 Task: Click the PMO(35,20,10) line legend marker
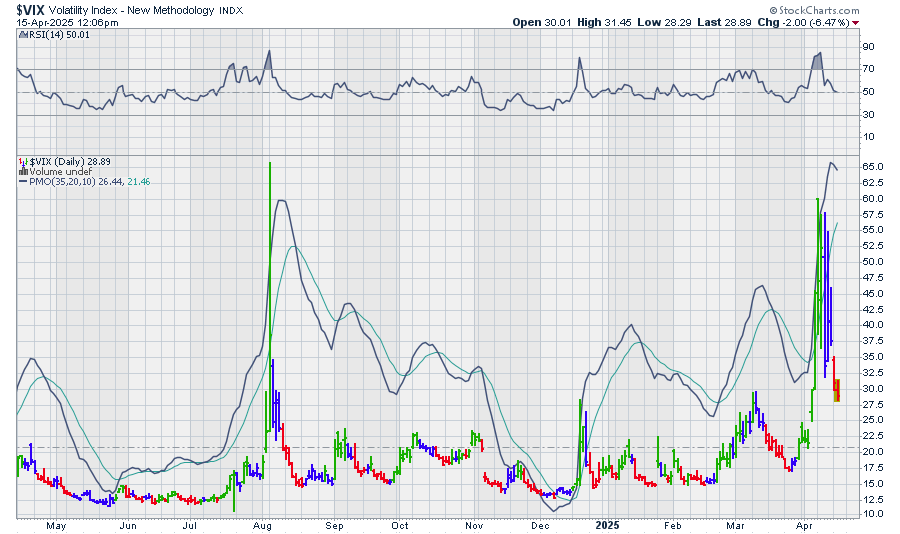(22, 182)
